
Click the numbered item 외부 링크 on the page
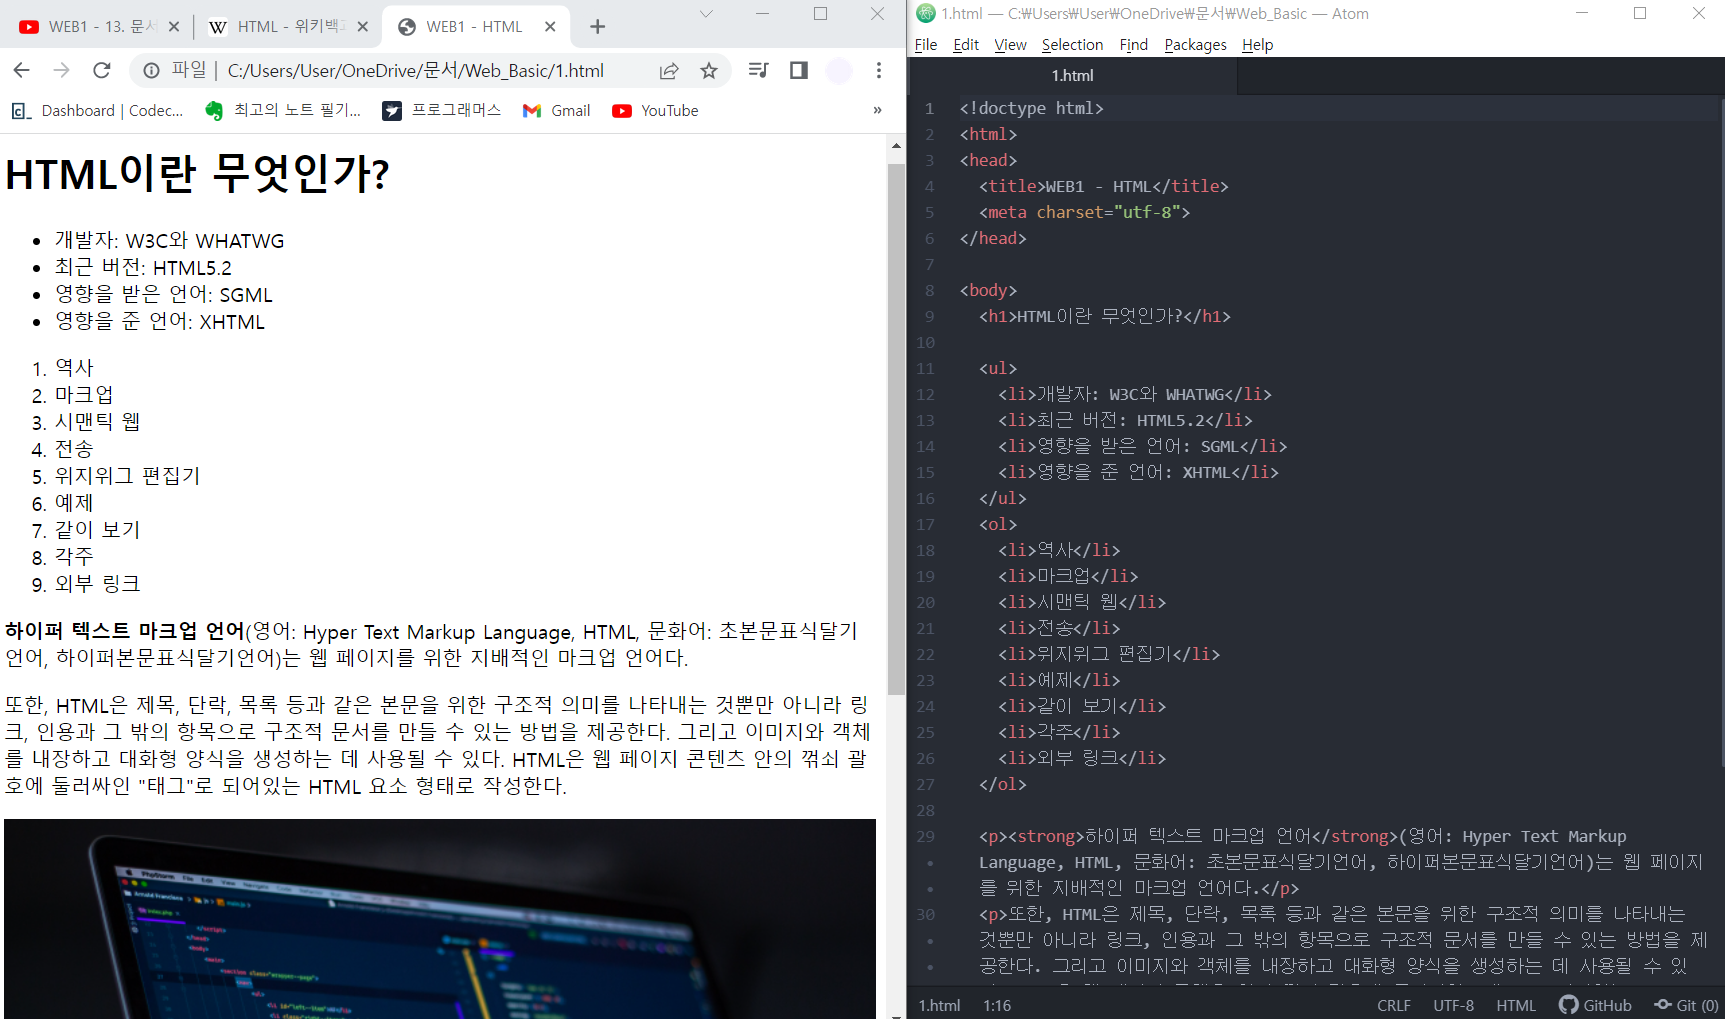pyautogui.click(x=97, y=584)
